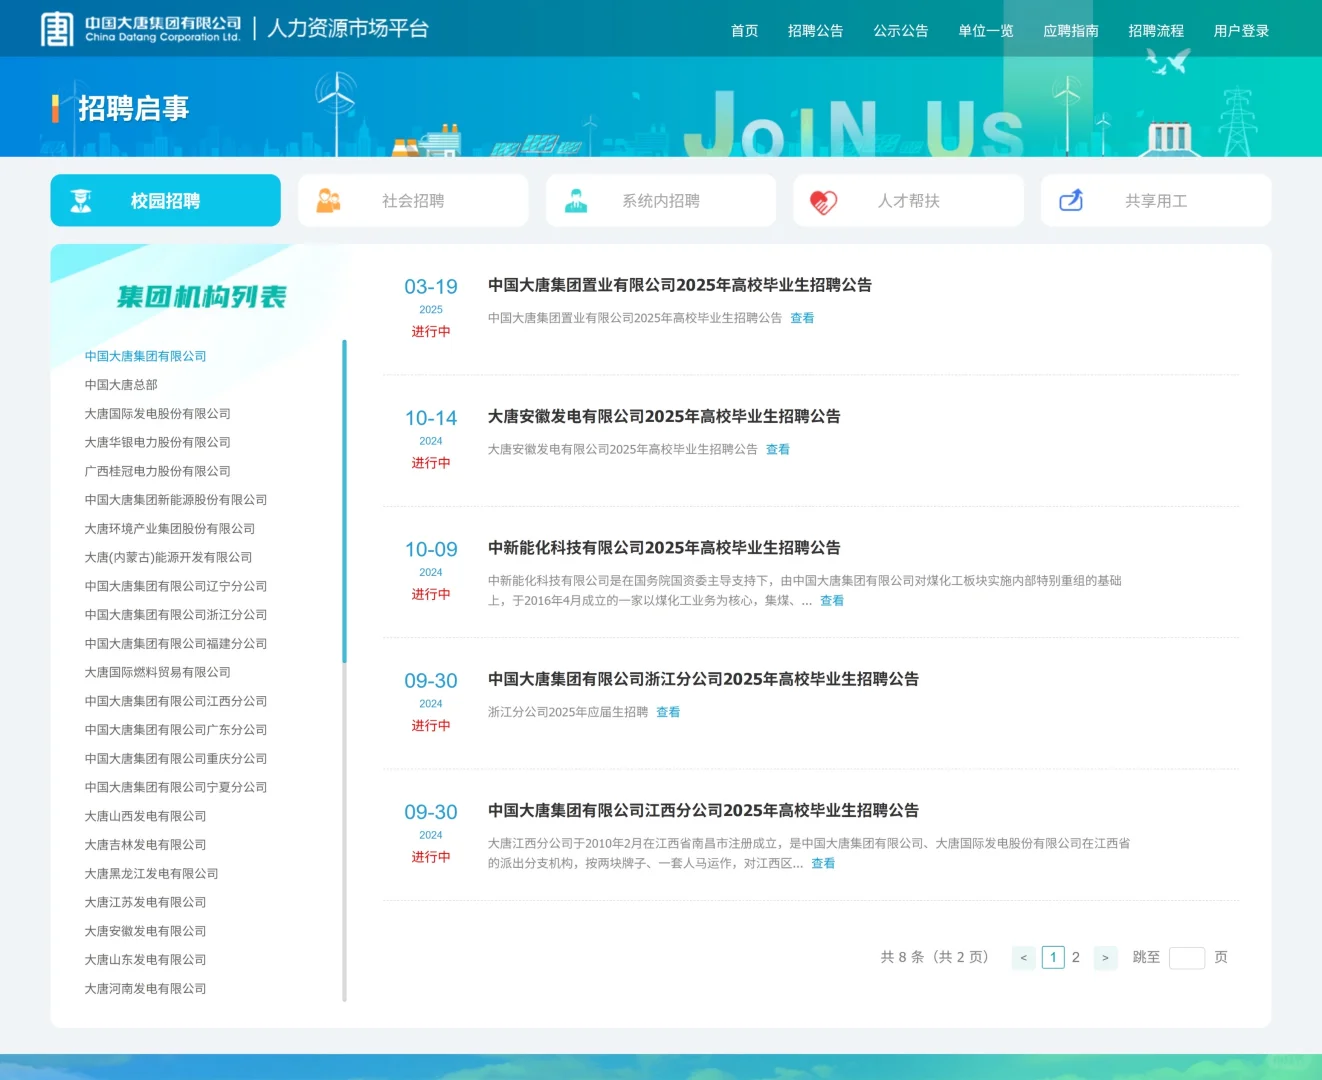The width and height of the screenshot is (1322, 1080).
Task: Select 大唐山东发电有限公司 in organization list
Action: point(146,960)
